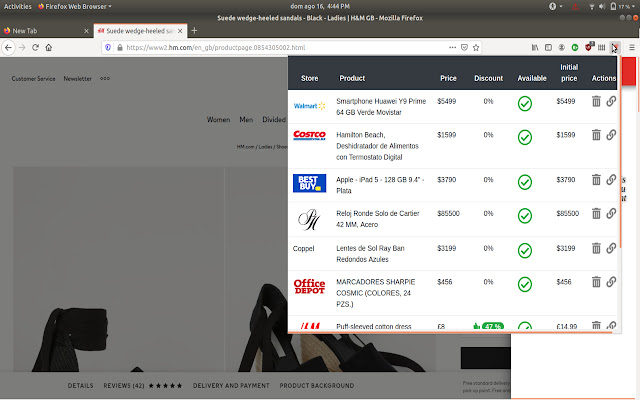This screenshot has height=400, width=640.
Task: Open the uBlock shield extension icon
Action: (x=589, y=47)
